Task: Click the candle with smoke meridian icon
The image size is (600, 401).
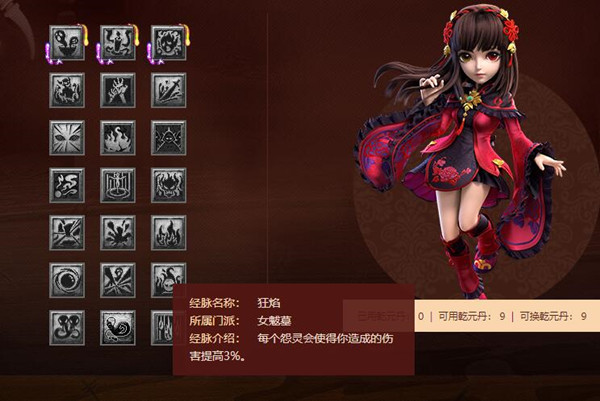Action: point(118,43)
